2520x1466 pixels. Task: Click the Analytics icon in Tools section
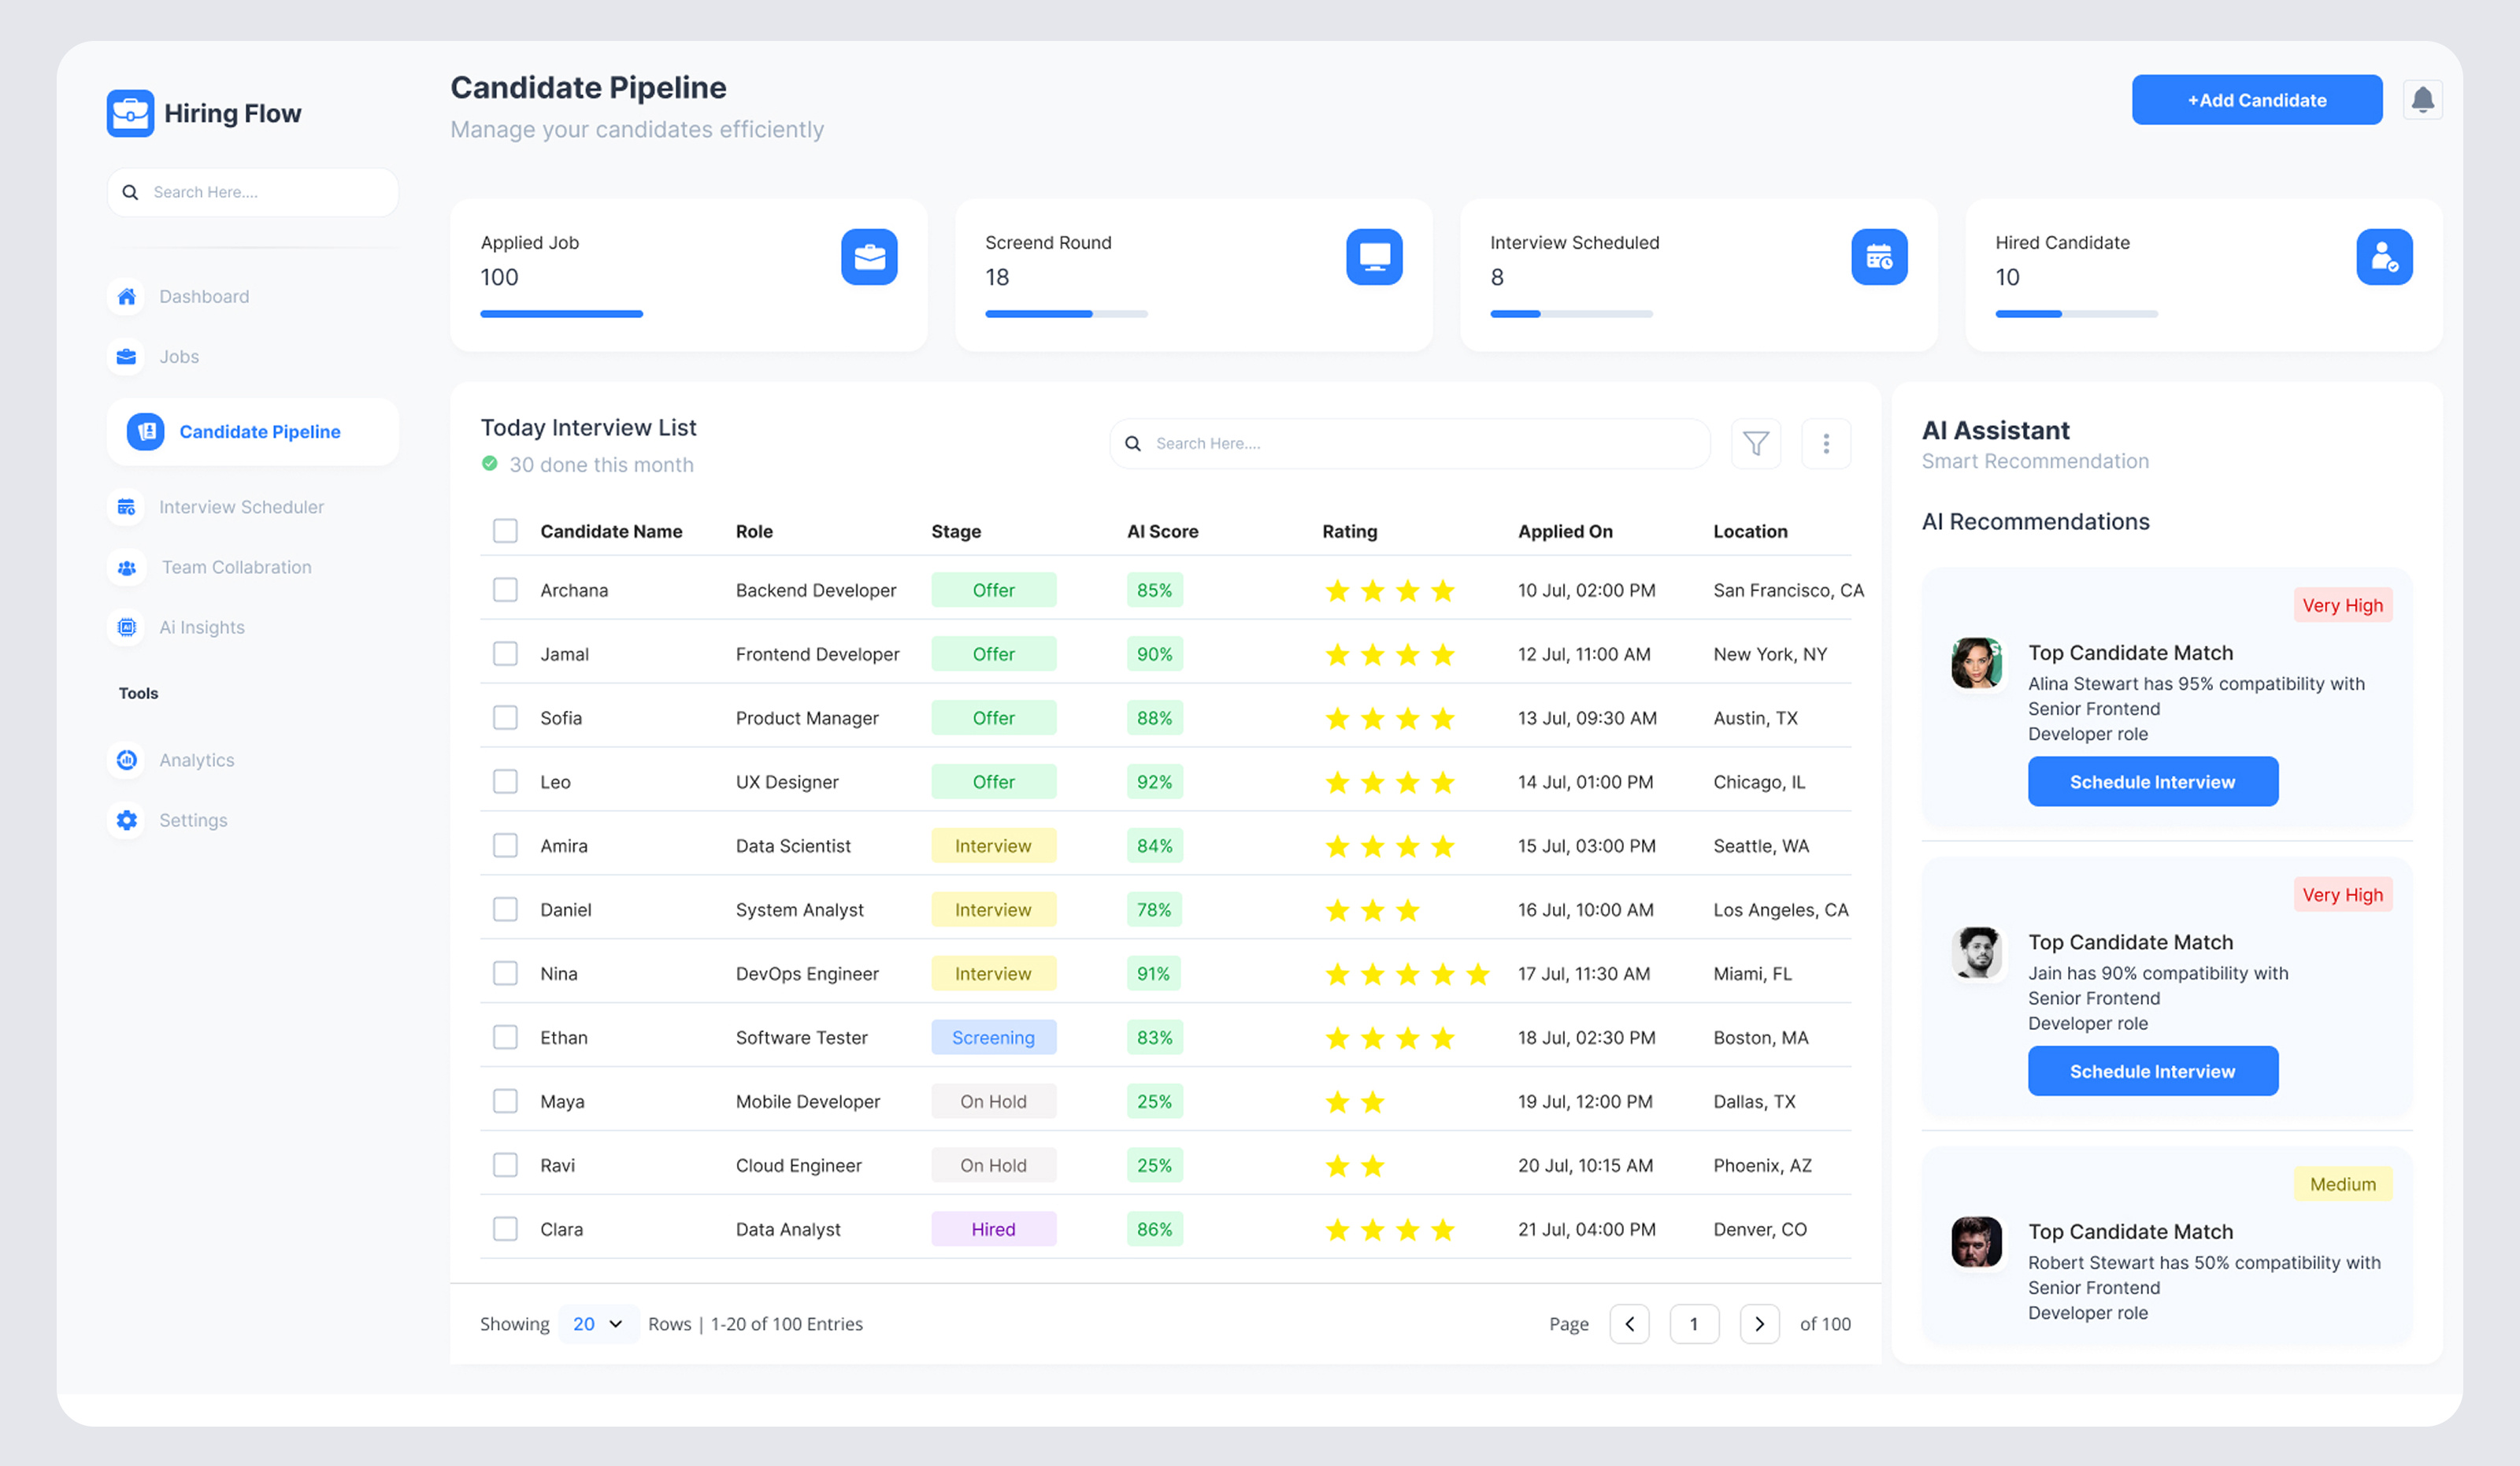point(126,760)
